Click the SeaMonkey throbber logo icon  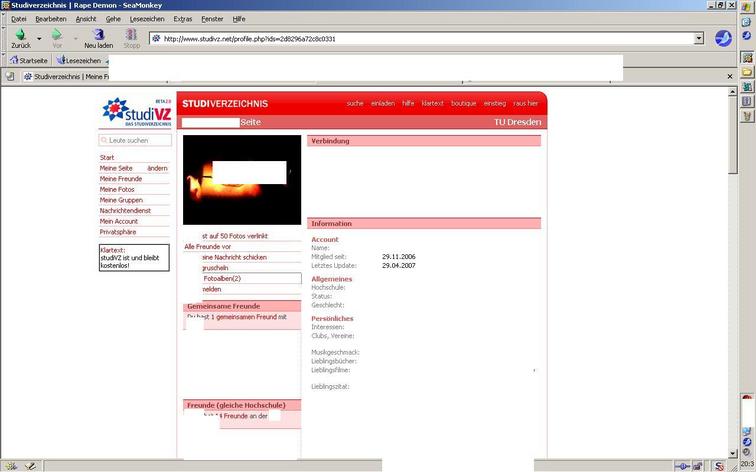click(x=722, y=39)
